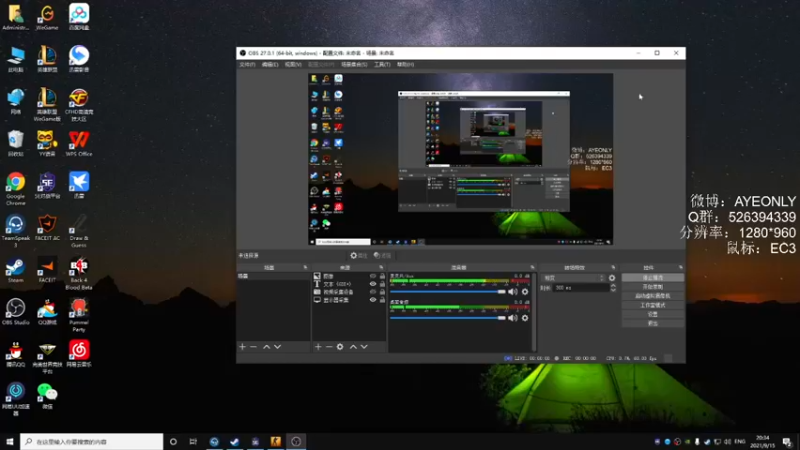Click OBS icon in the taskbar
This screenshot has width=800, height=450.
(296, 441)
